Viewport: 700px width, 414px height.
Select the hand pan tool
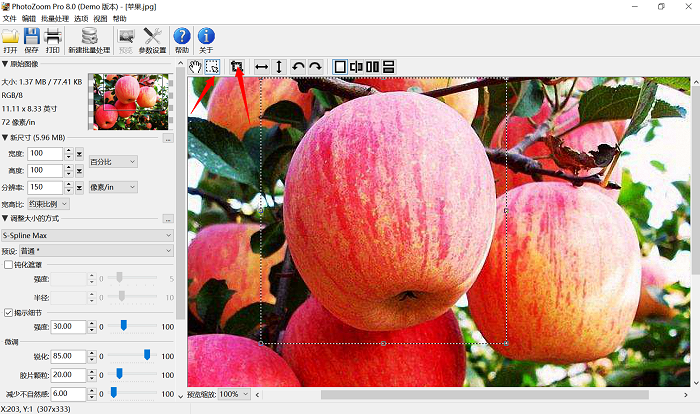(x=196, y=66)
